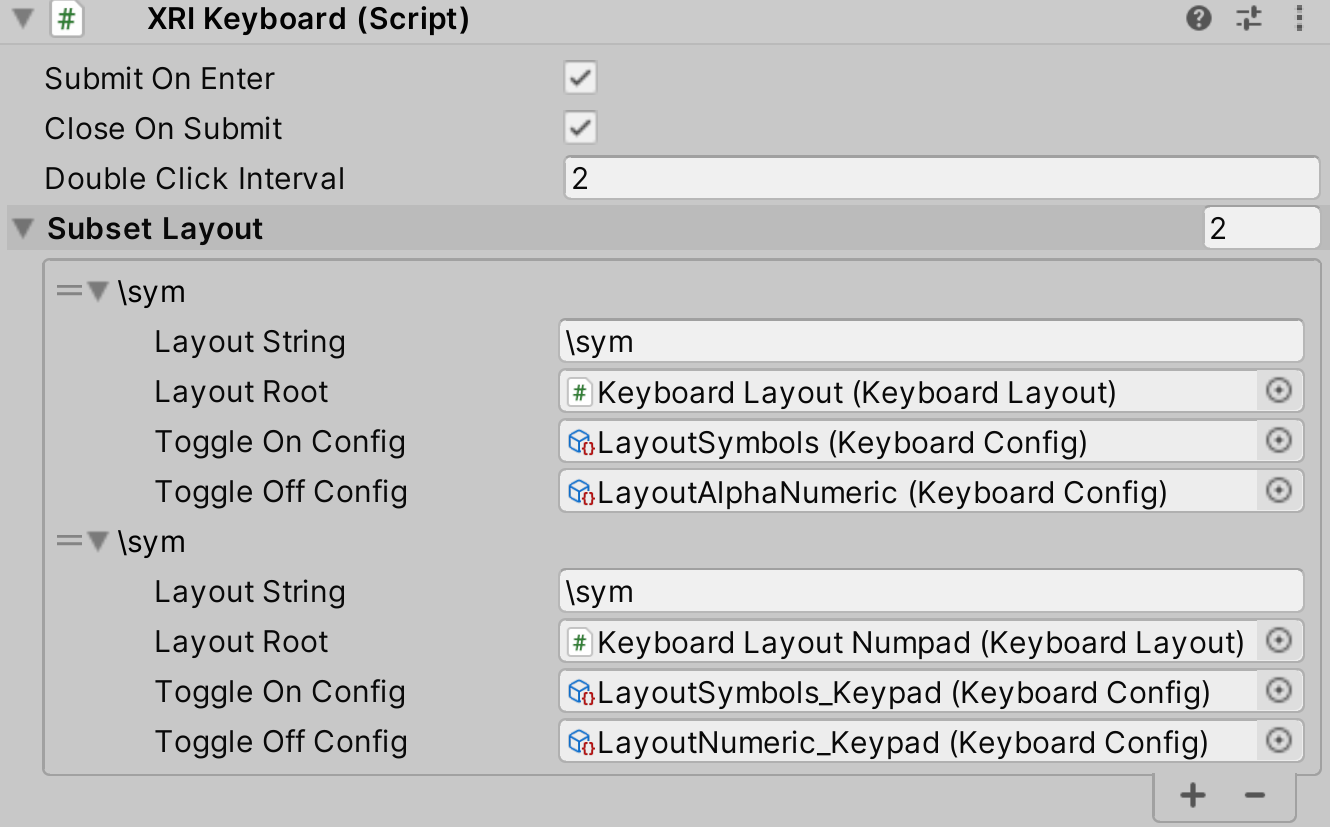The image size is (1330, 827).
Task: Open the three-dot component options menu
Action: (x=1298, y=18)
